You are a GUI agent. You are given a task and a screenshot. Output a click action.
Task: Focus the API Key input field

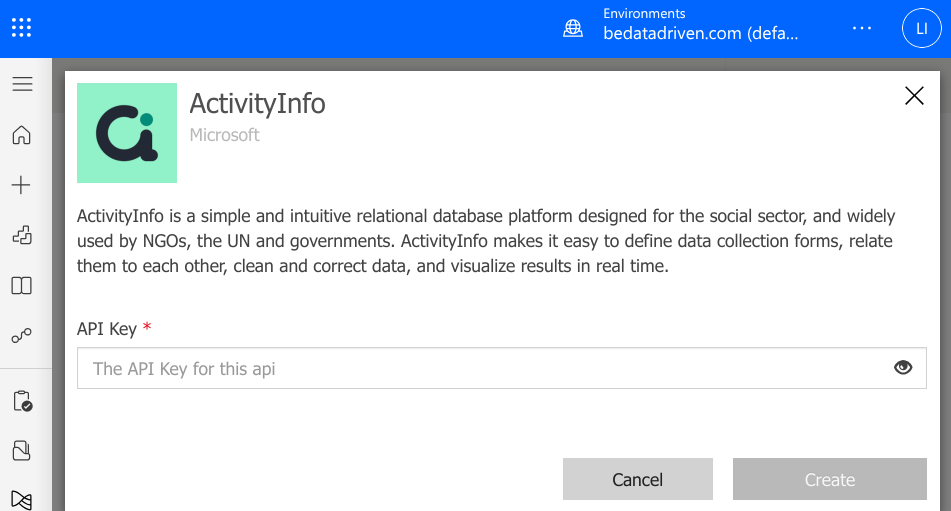502,368
